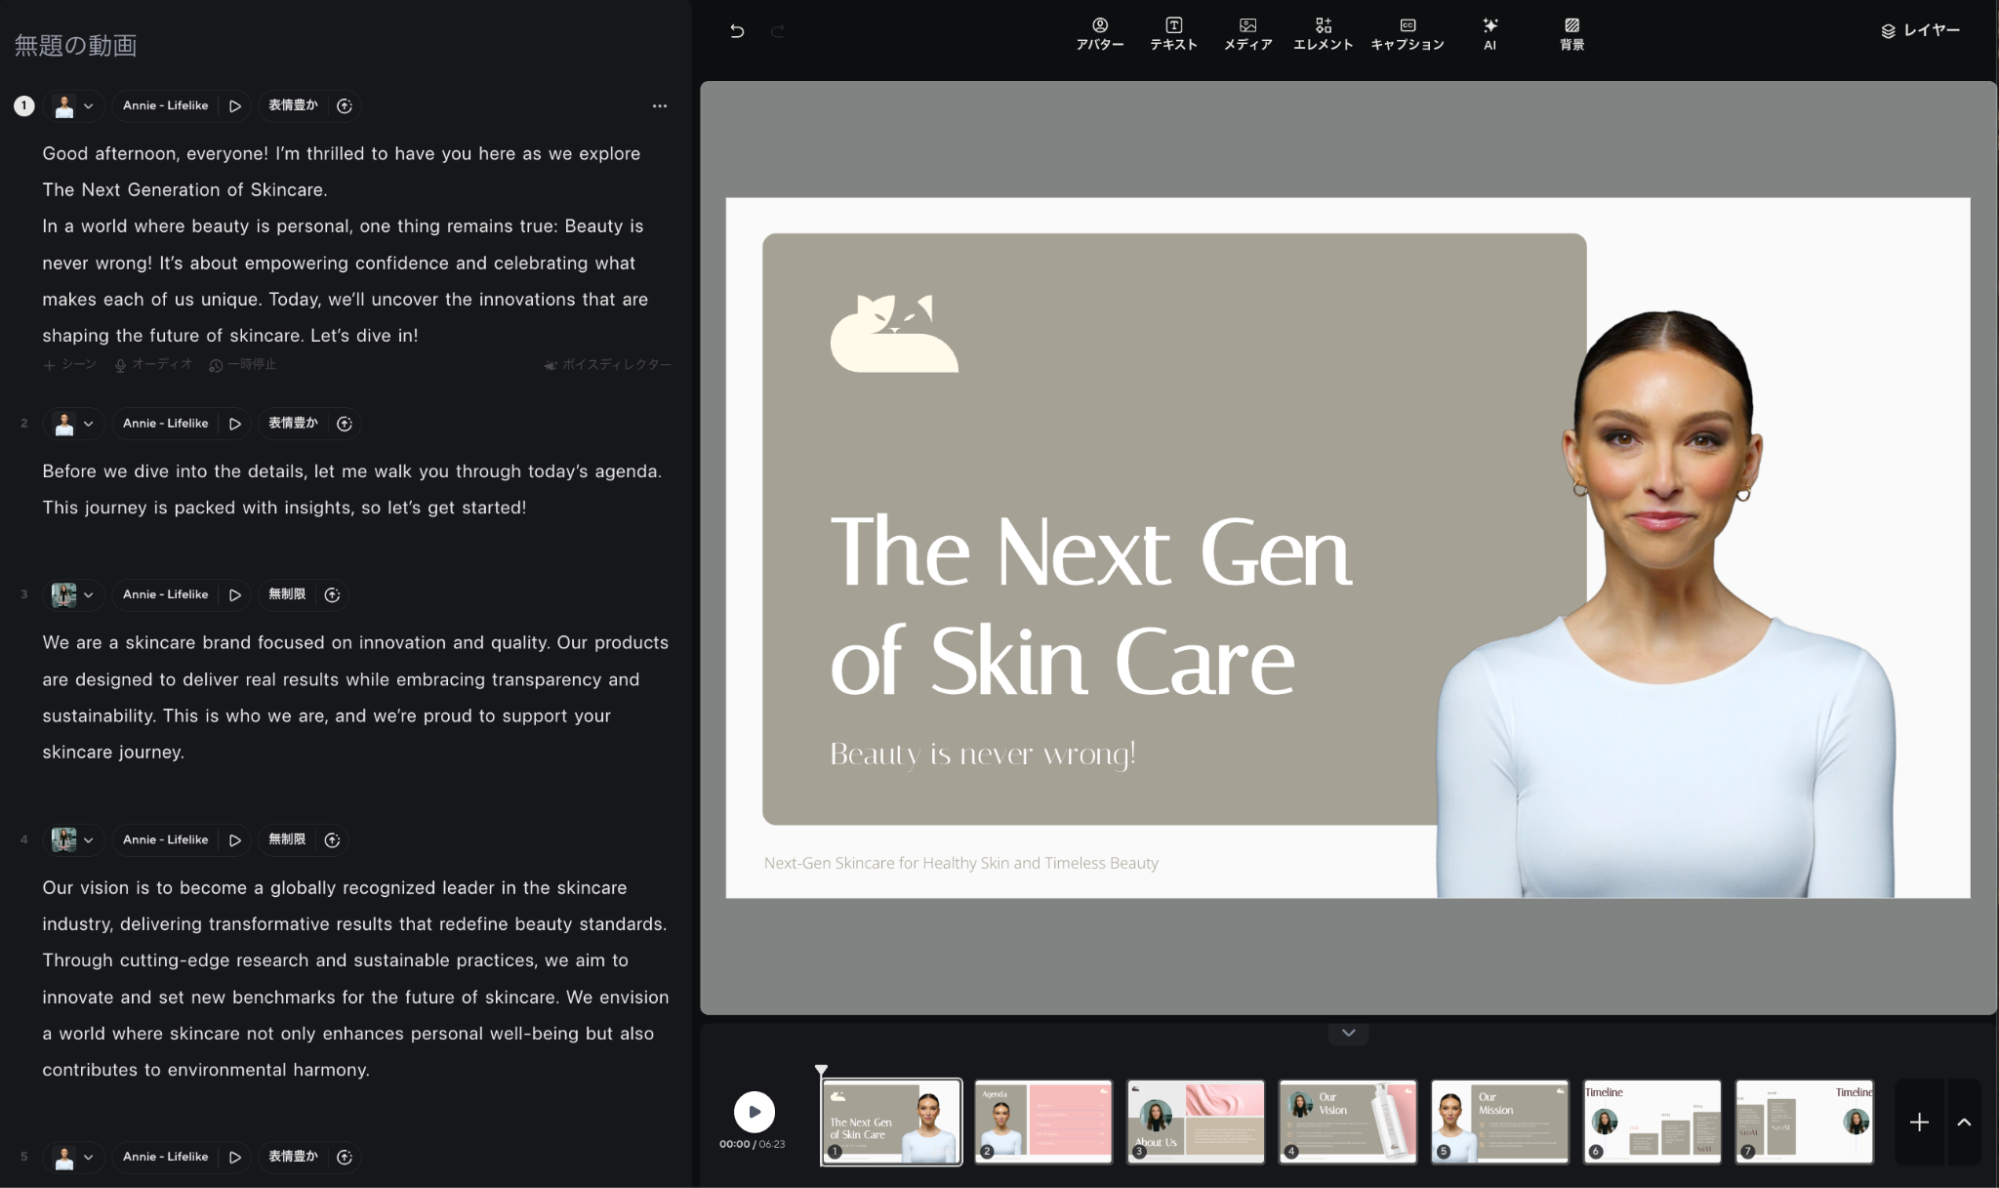1999x1188 pixels.
Task: Open the Text (テキスト) tool
Action: [x=1173, y=33]
